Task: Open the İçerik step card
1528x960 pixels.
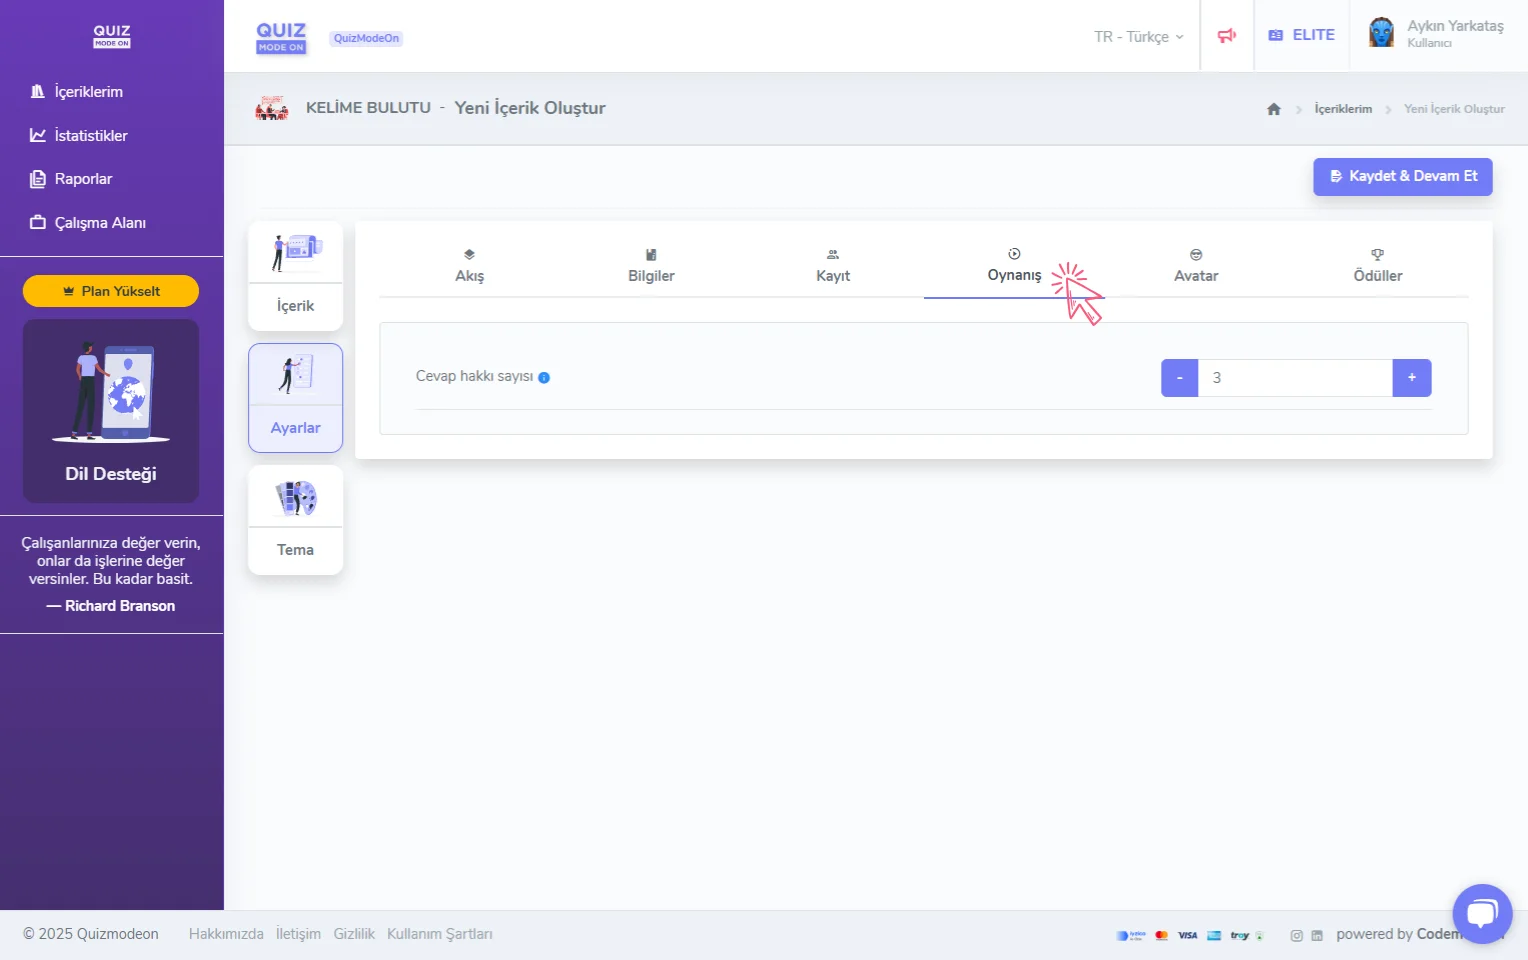Action: pyautogui.click(x=295, y=276)
